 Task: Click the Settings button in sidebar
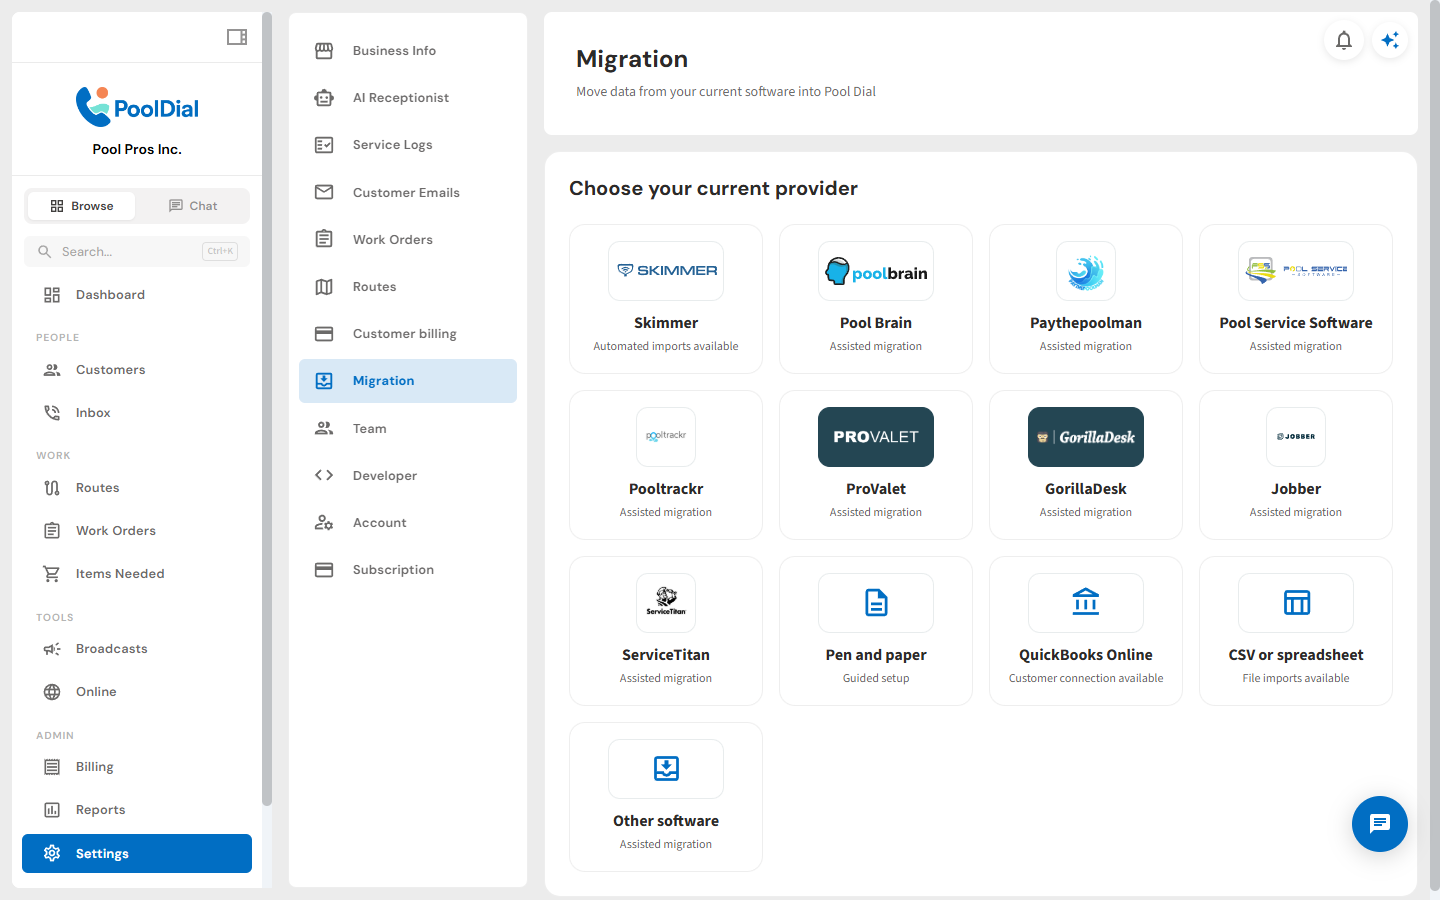[x=137, y=854]
